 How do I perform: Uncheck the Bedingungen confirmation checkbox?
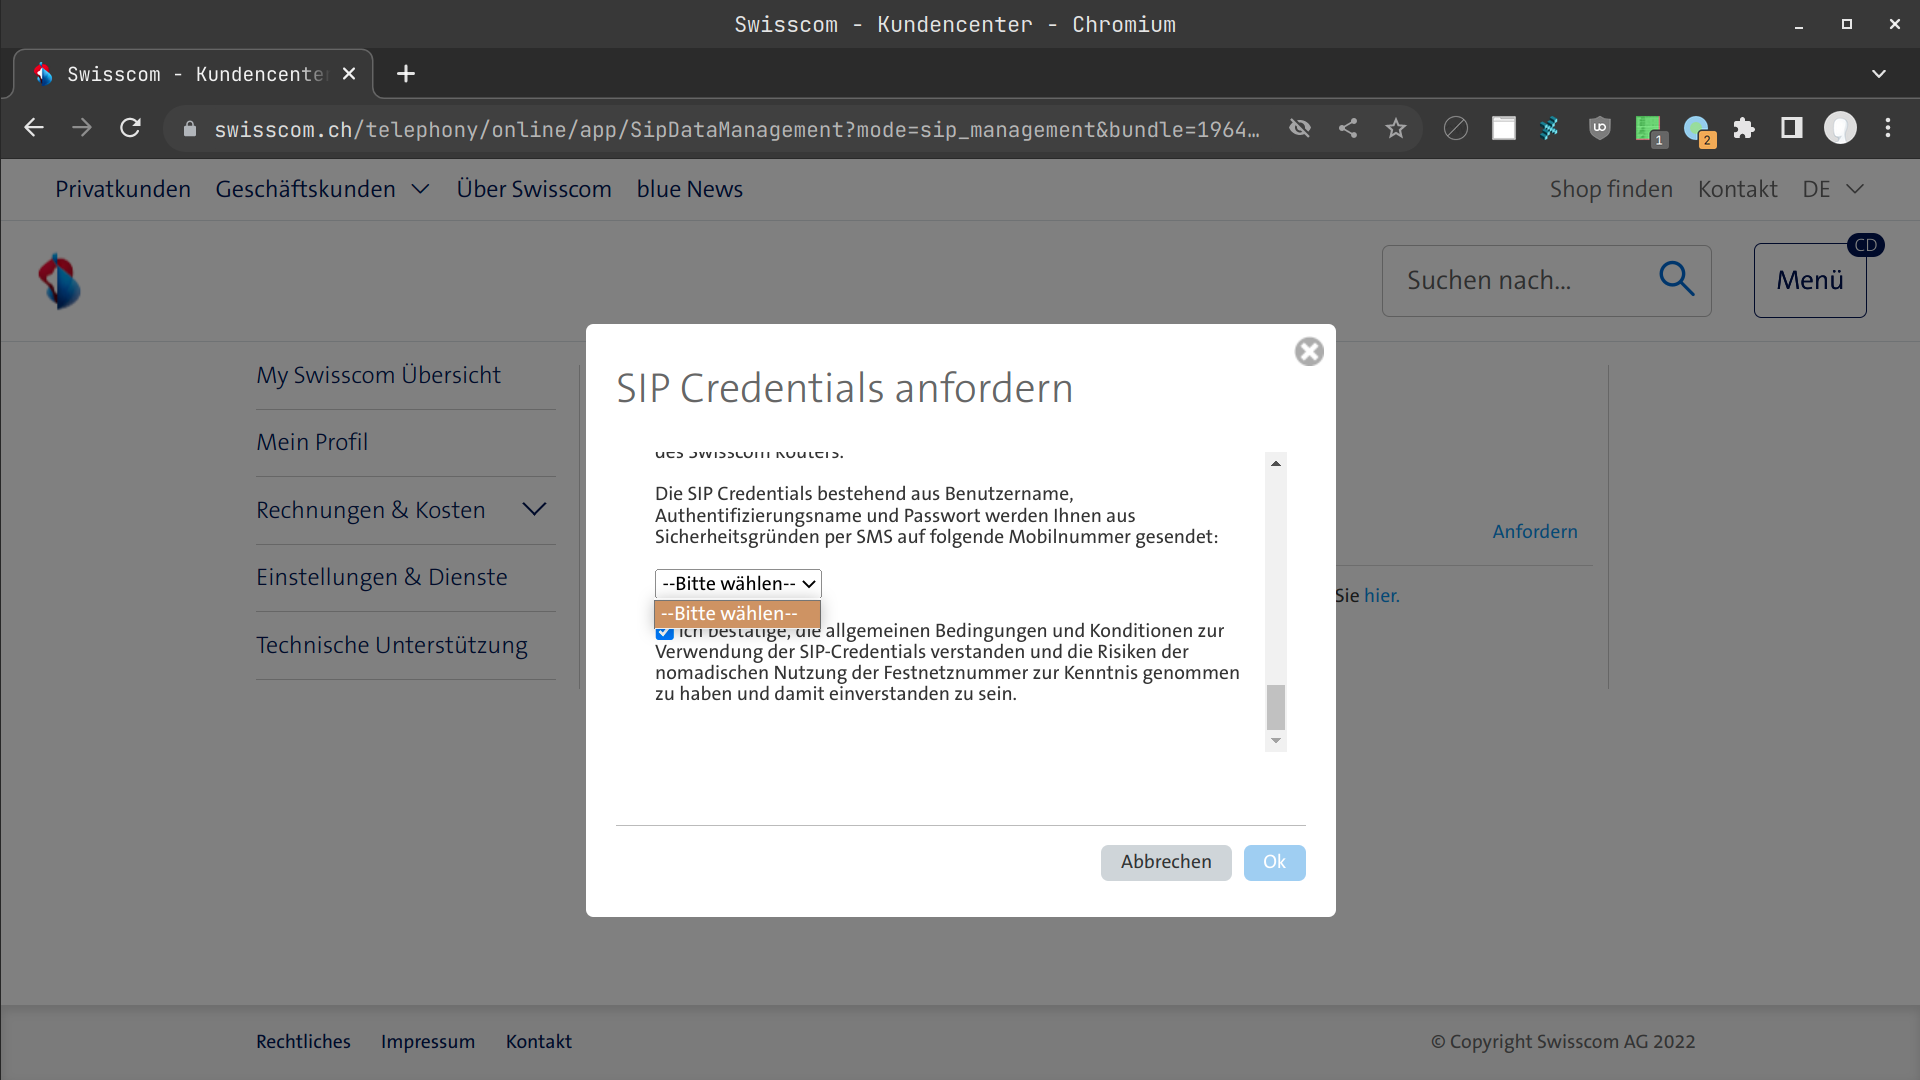[664, 633]
